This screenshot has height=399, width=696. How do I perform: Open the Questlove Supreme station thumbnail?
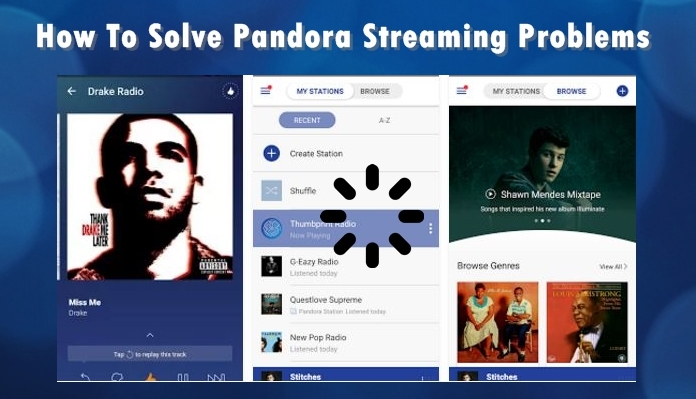[272, 304]
